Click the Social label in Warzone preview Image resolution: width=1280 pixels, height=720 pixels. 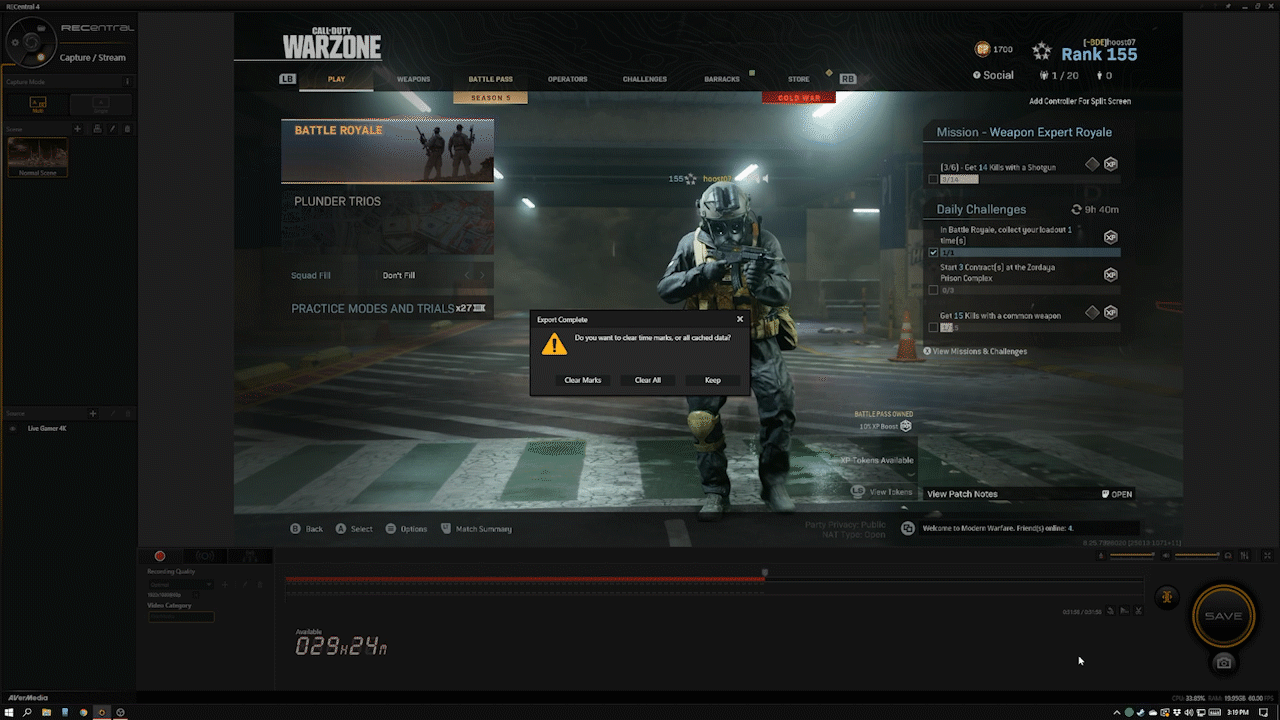pyautogui.click(x=998, y=75)
